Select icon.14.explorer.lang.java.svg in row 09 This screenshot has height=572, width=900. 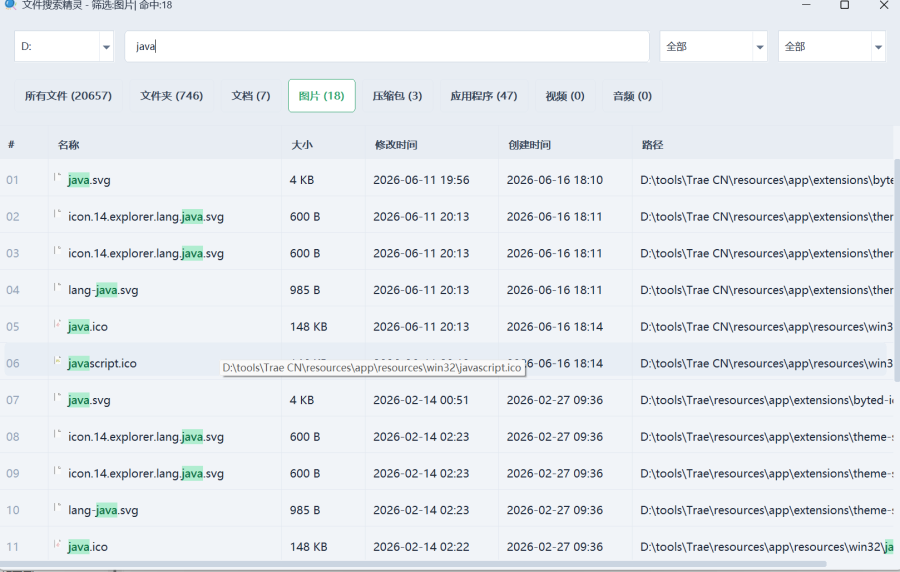(146, 473)
